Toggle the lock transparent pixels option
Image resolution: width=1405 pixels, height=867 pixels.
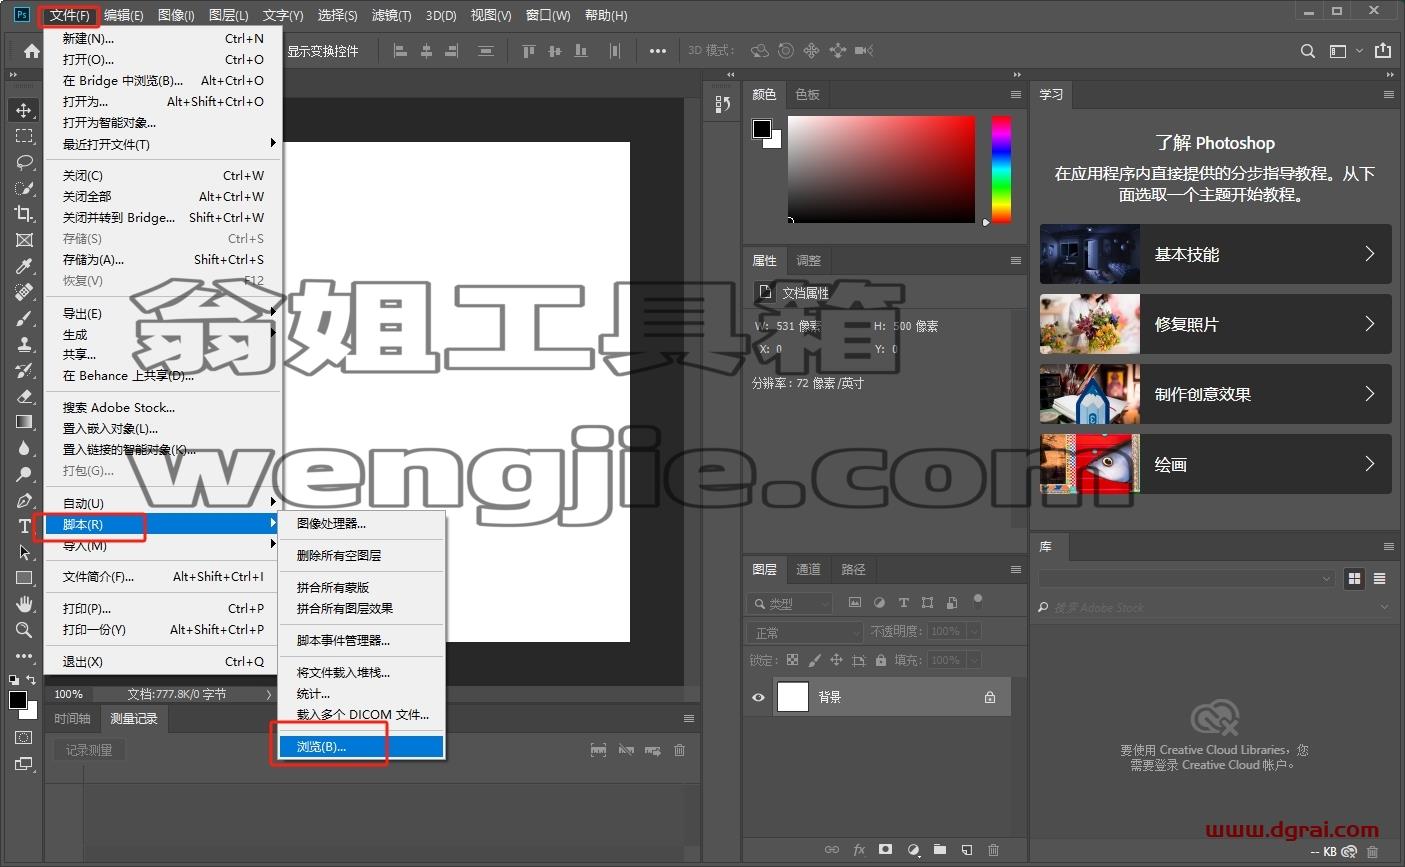(x=792, y=660)
